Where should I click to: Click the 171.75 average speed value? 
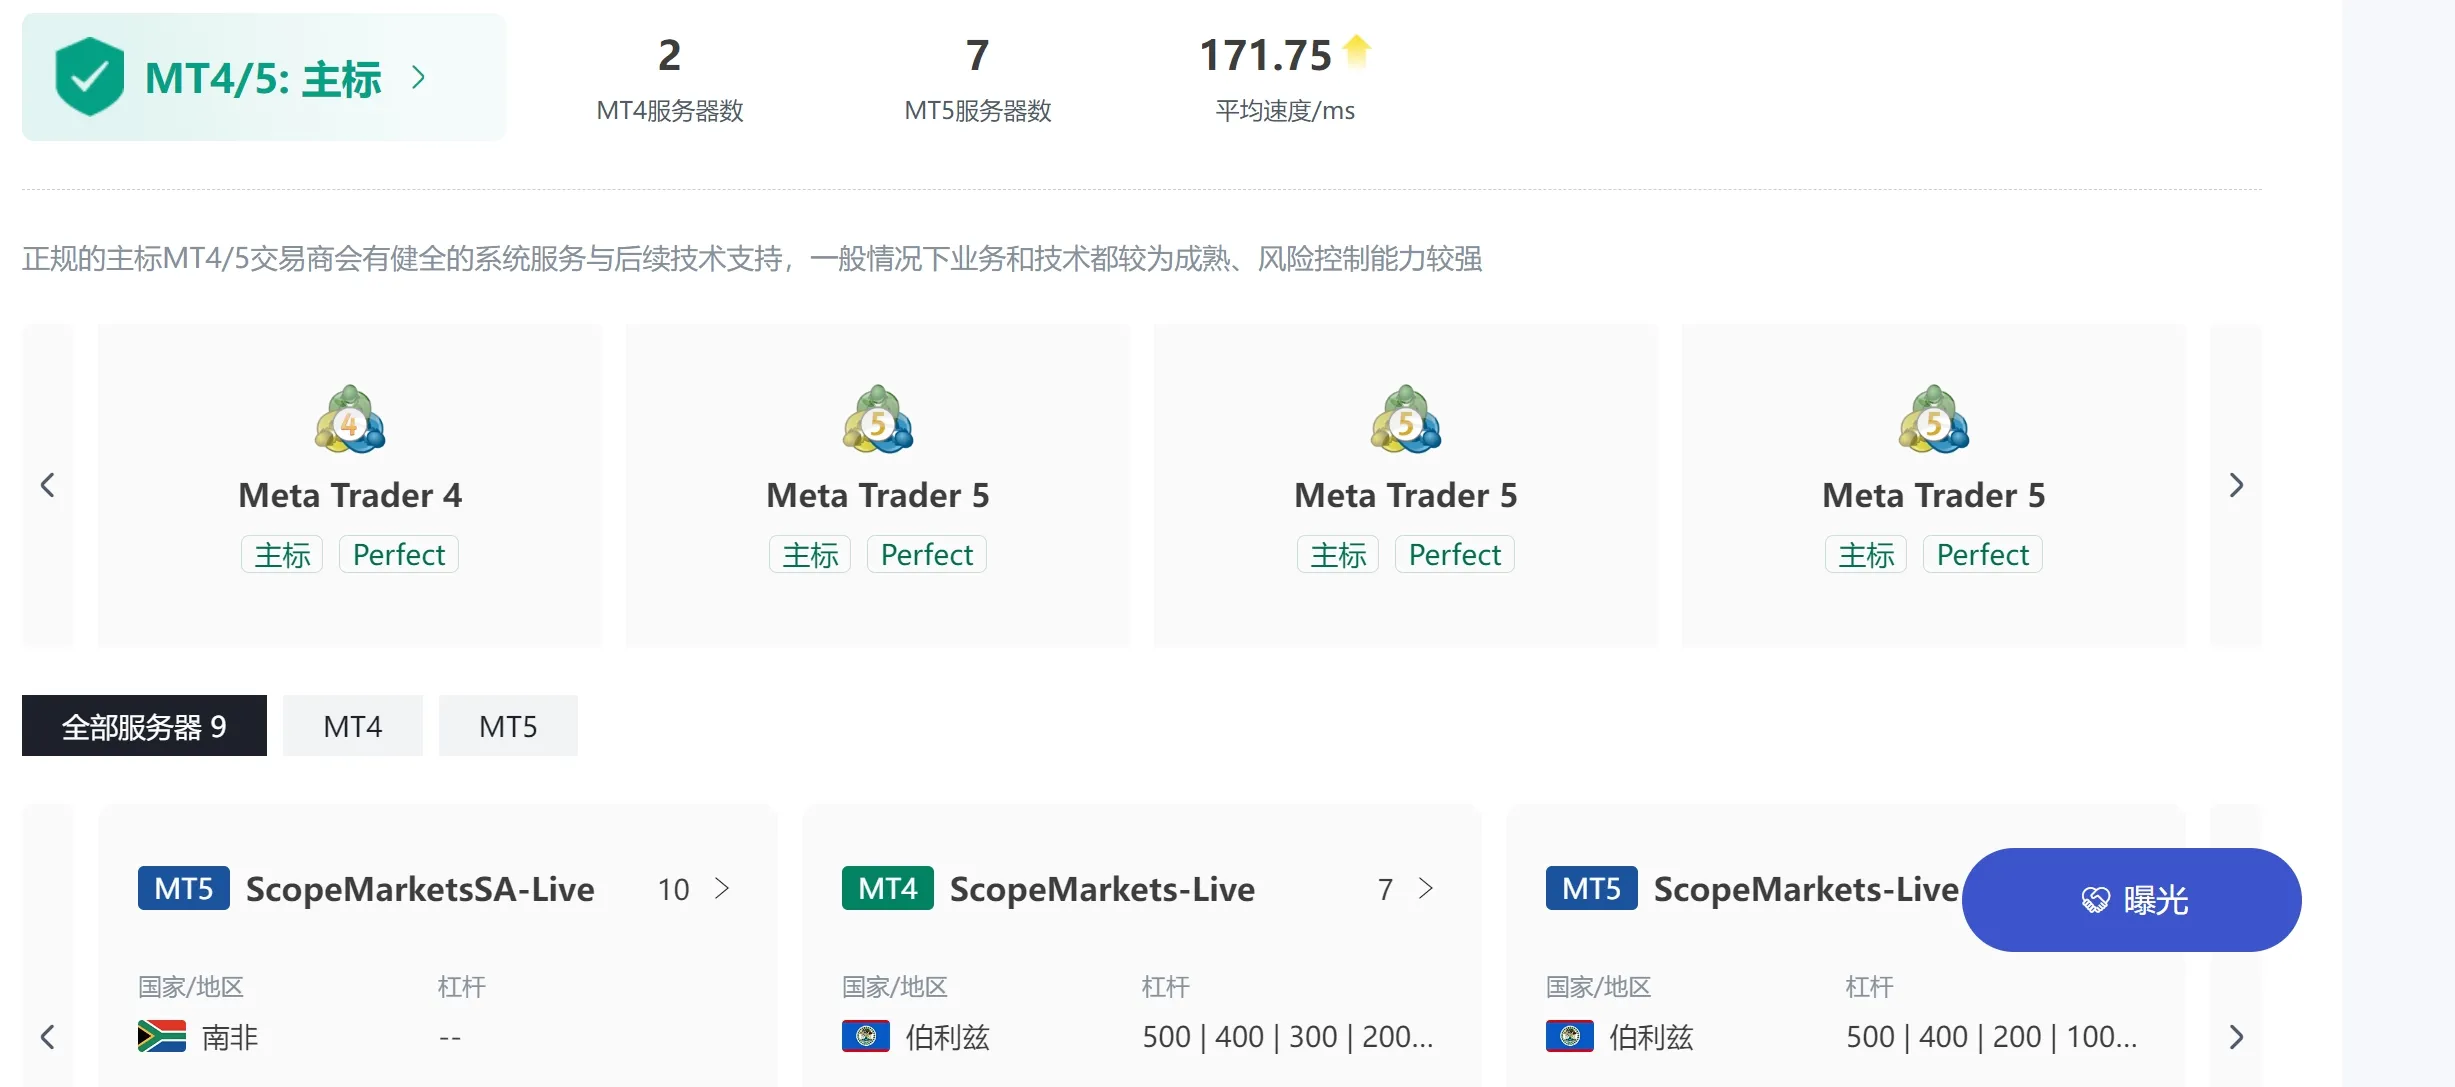tap(1265, 55)
